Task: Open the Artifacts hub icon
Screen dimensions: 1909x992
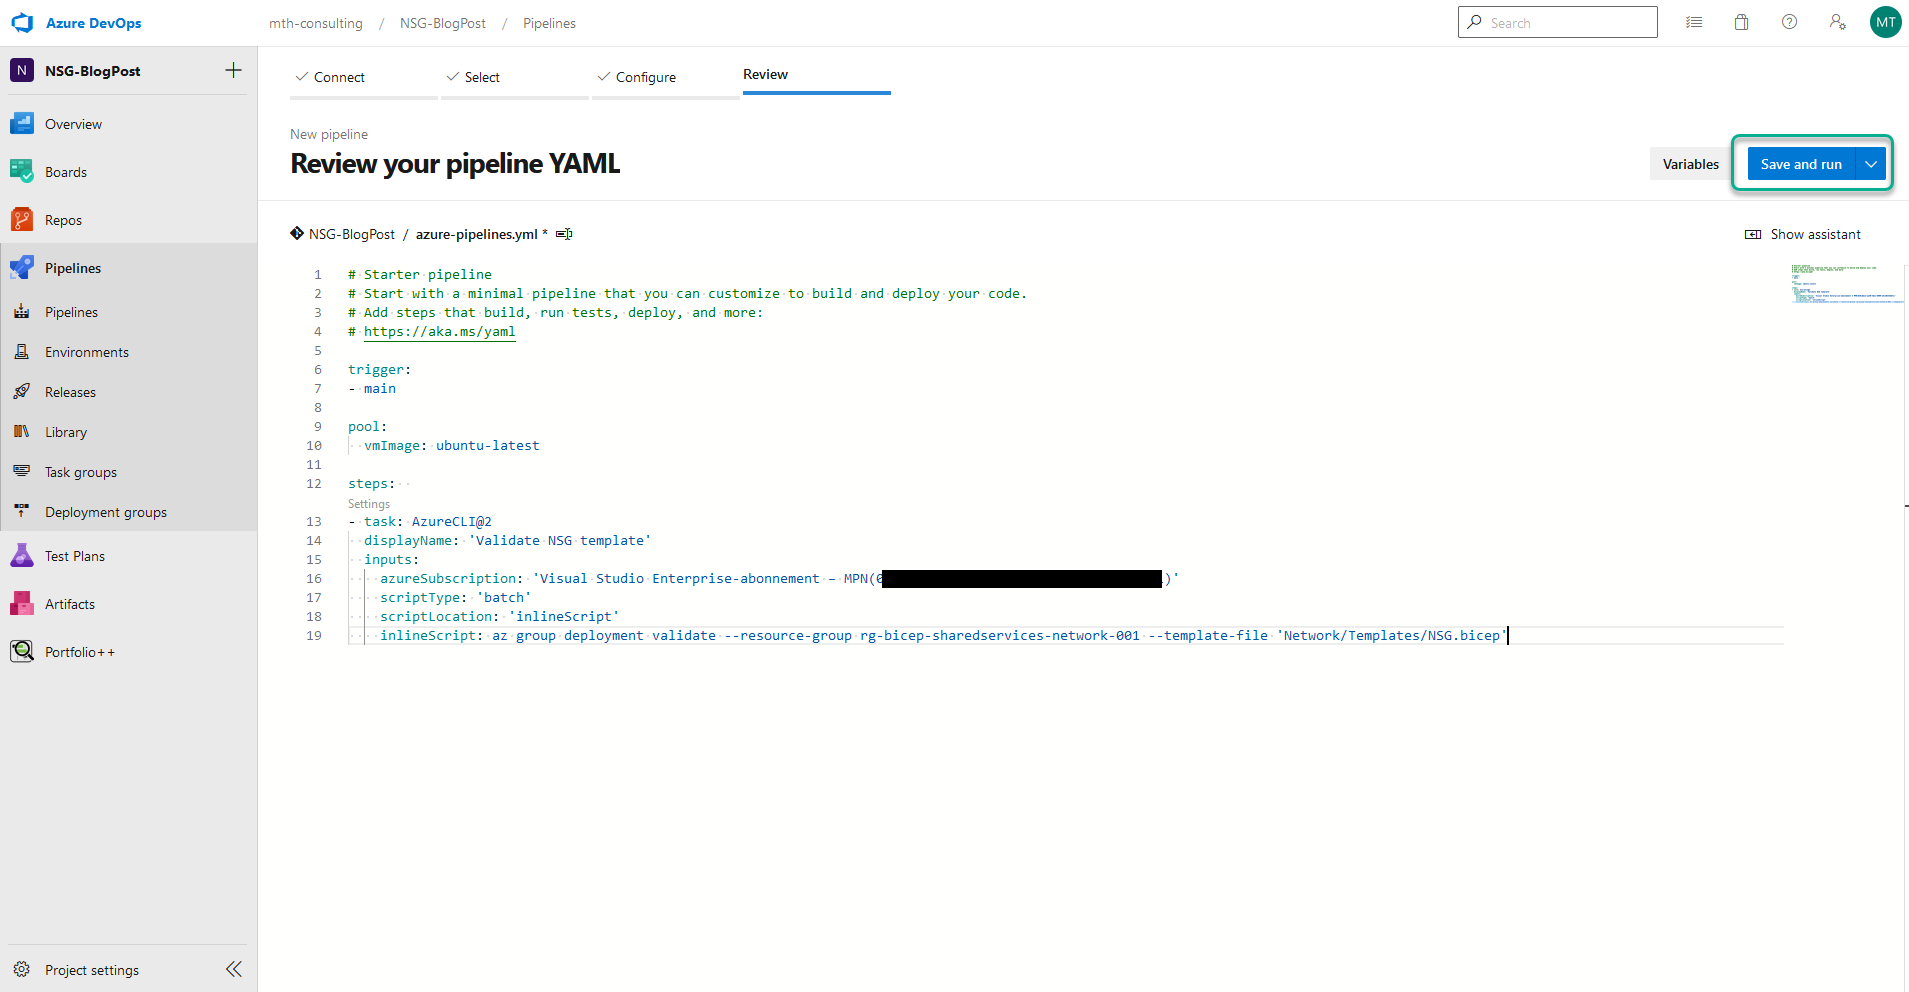Action: [x=22, y=603]
